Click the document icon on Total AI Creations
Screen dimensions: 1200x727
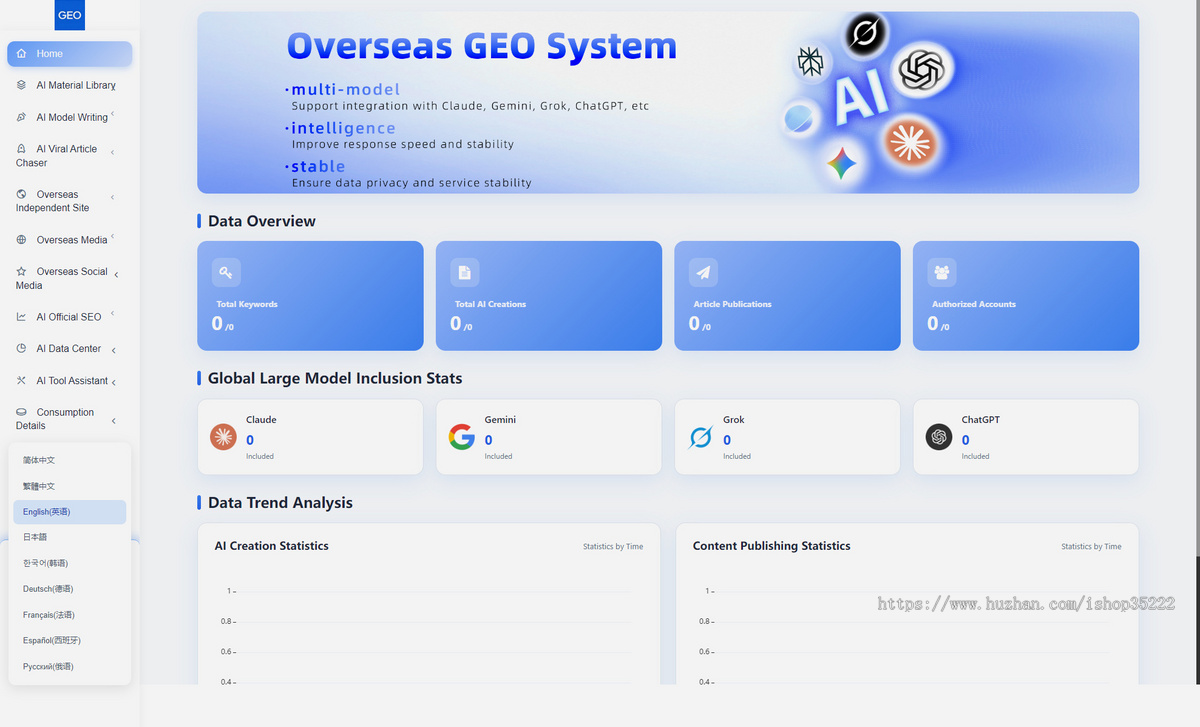465,272
